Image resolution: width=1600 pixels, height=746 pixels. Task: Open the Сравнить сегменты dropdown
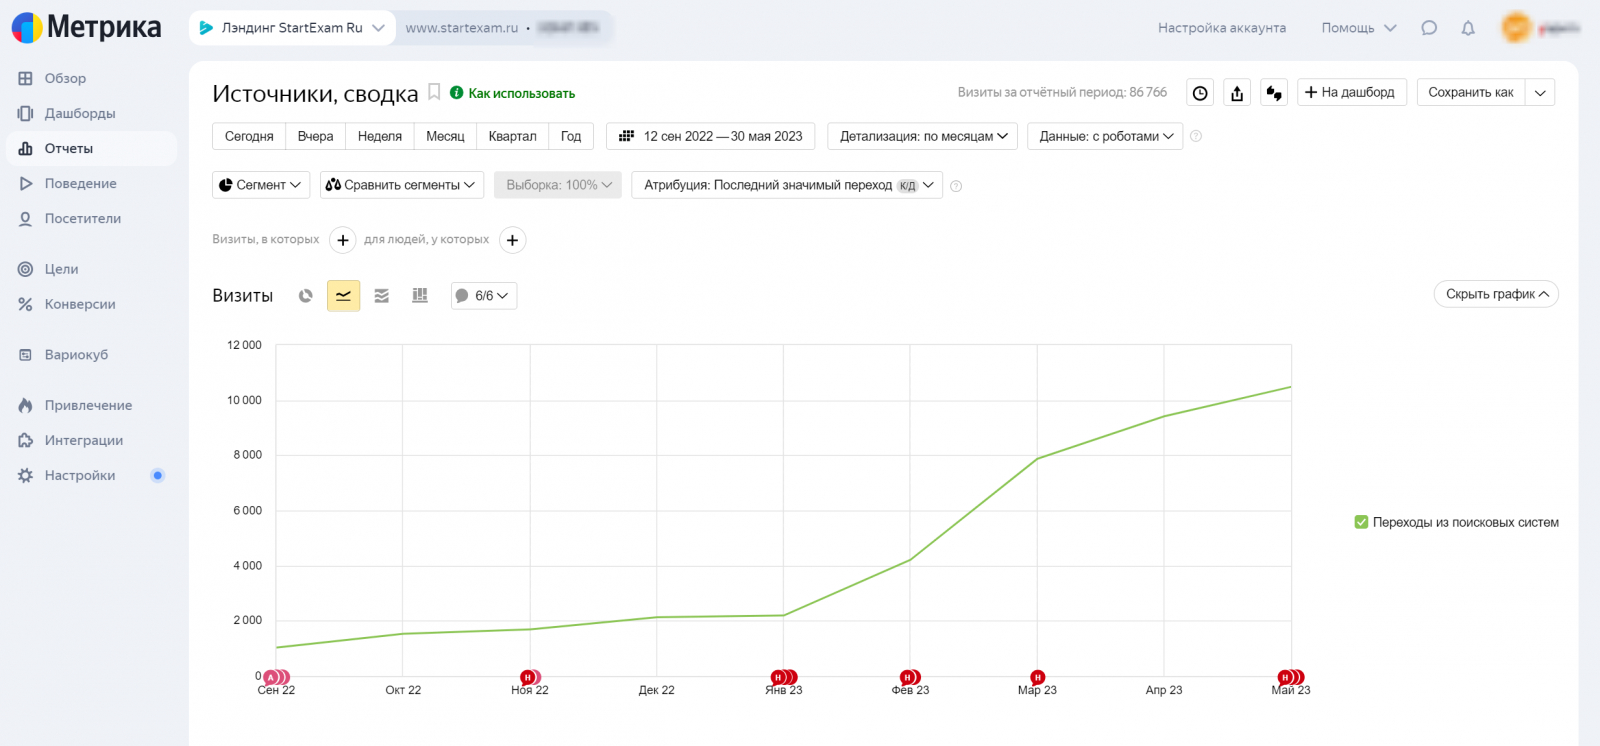[x=402, y=185]
